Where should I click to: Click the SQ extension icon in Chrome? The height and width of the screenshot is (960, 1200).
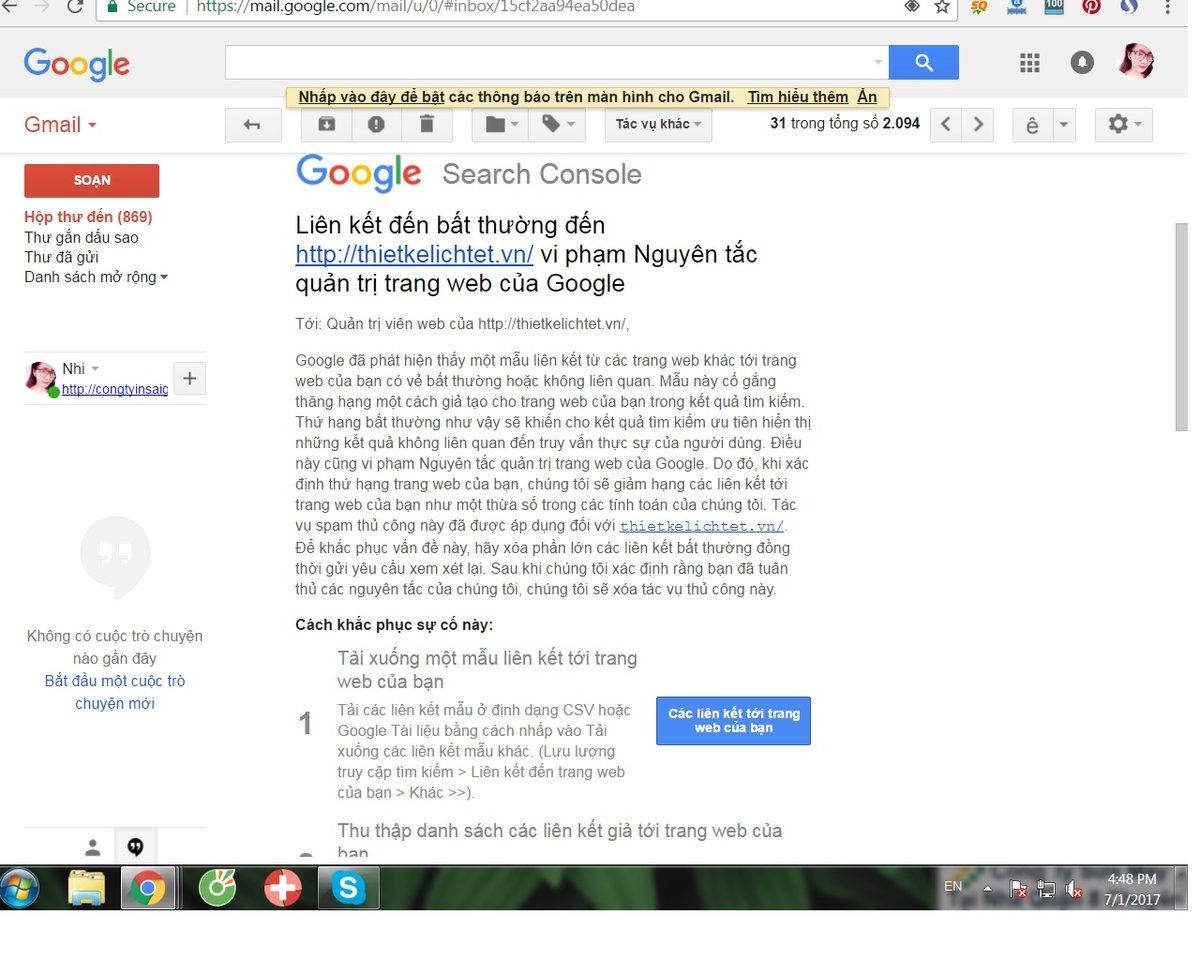pyautogui.click(x=980, y=7)
